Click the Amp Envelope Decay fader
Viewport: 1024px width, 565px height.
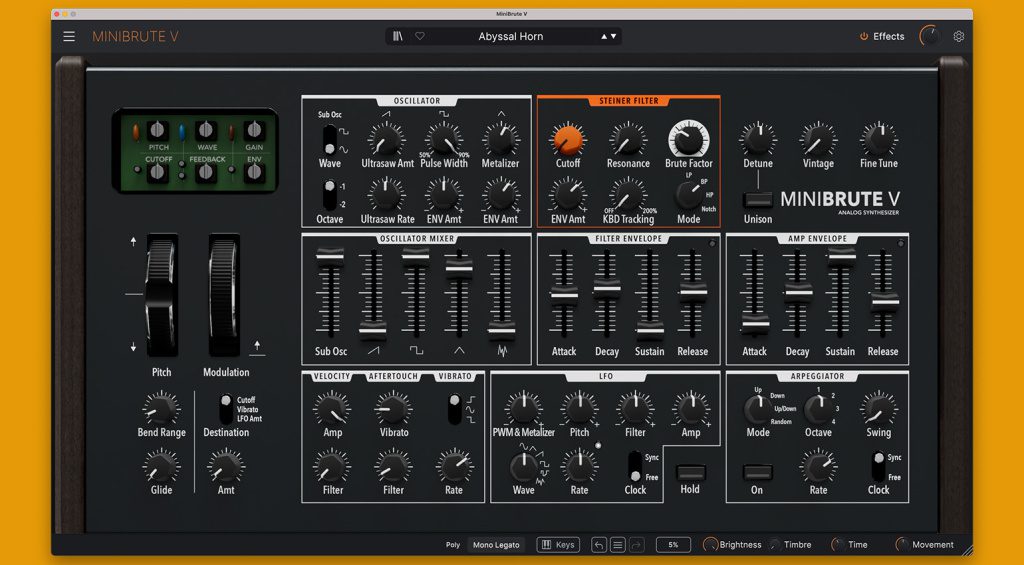[798, 292]
